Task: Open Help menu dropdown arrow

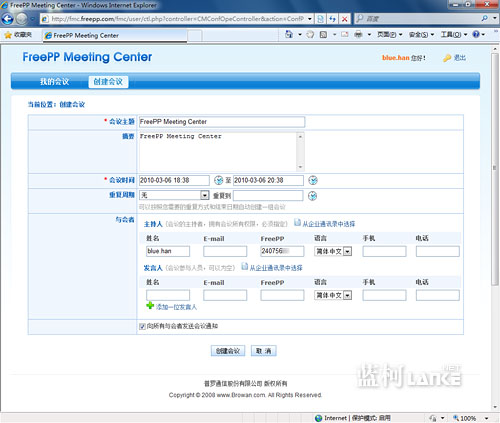Action: click(483, 34)
